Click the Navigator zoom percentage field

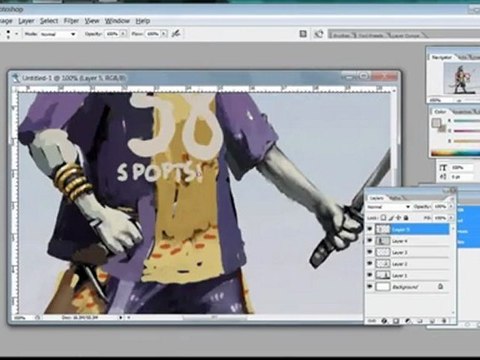tap(435, 100)
